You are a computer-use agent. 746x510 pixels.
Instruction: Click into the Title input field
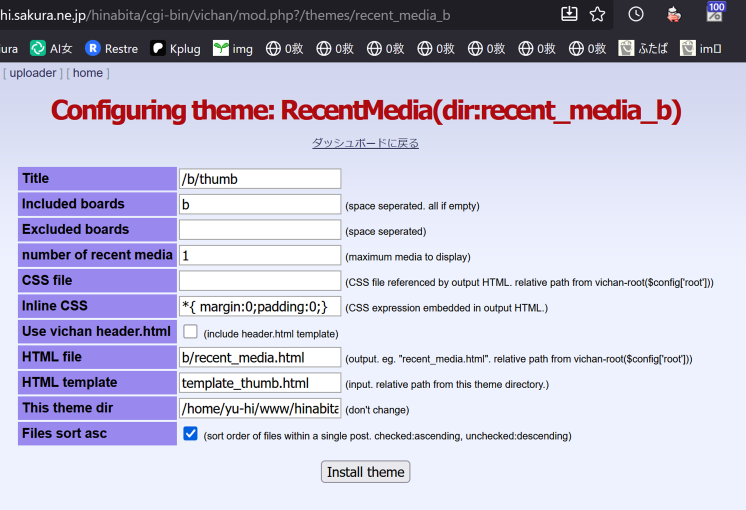pyautogui.click(x=259, y=179)
